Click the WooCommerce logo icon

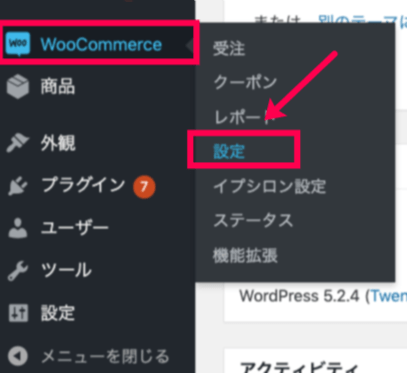(18, 44)
